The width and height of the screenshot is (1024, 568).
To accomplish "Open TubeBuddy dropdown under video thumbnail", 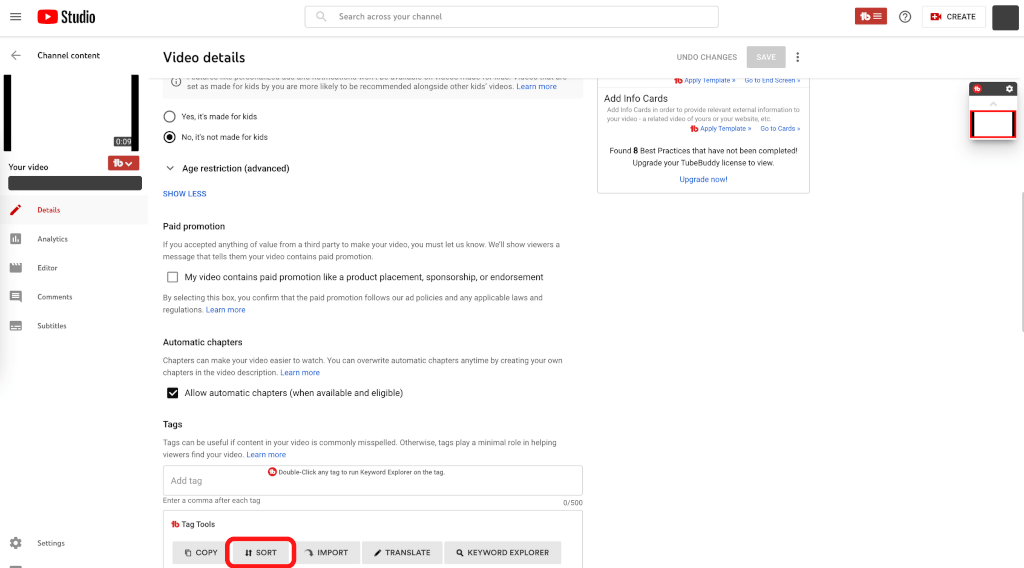I will 123,163.
